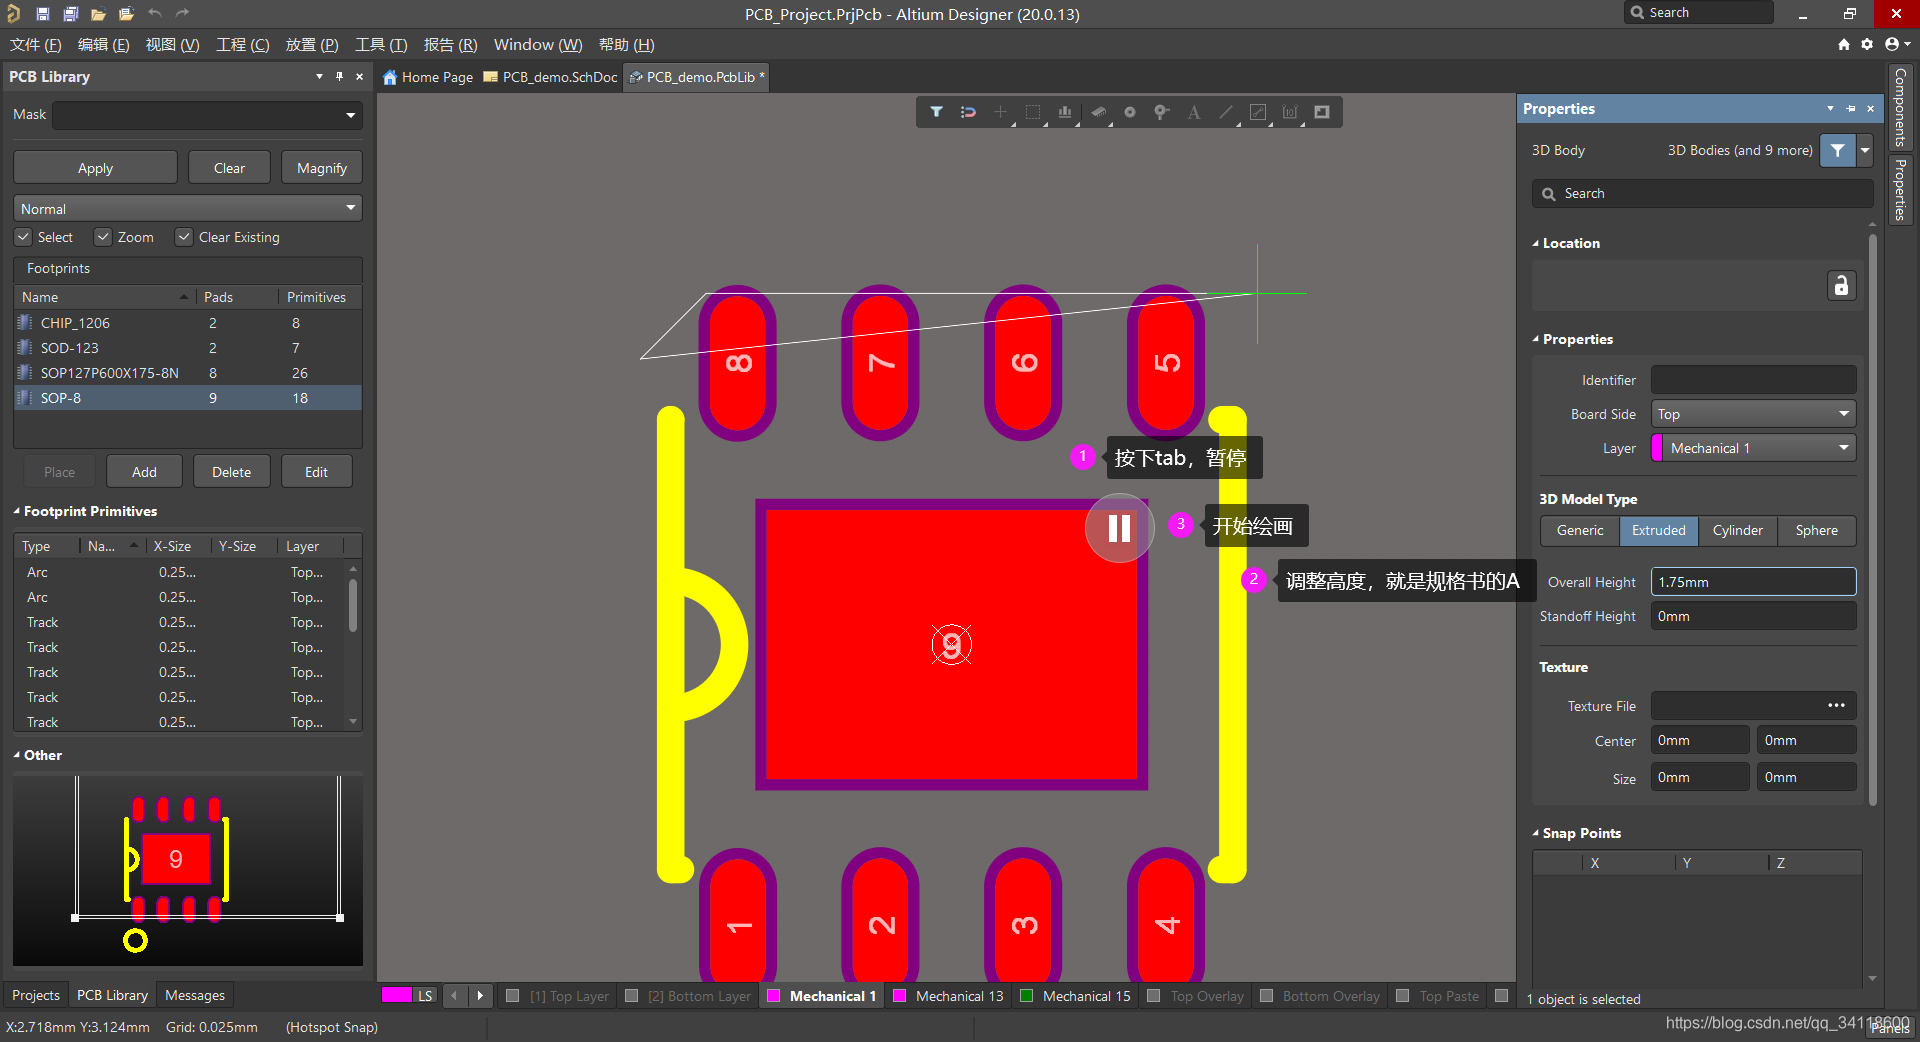This screenshot has width=1920, height=1042.
Task: Select the Move Objects crosshair tool
Action: [1000, 112]
